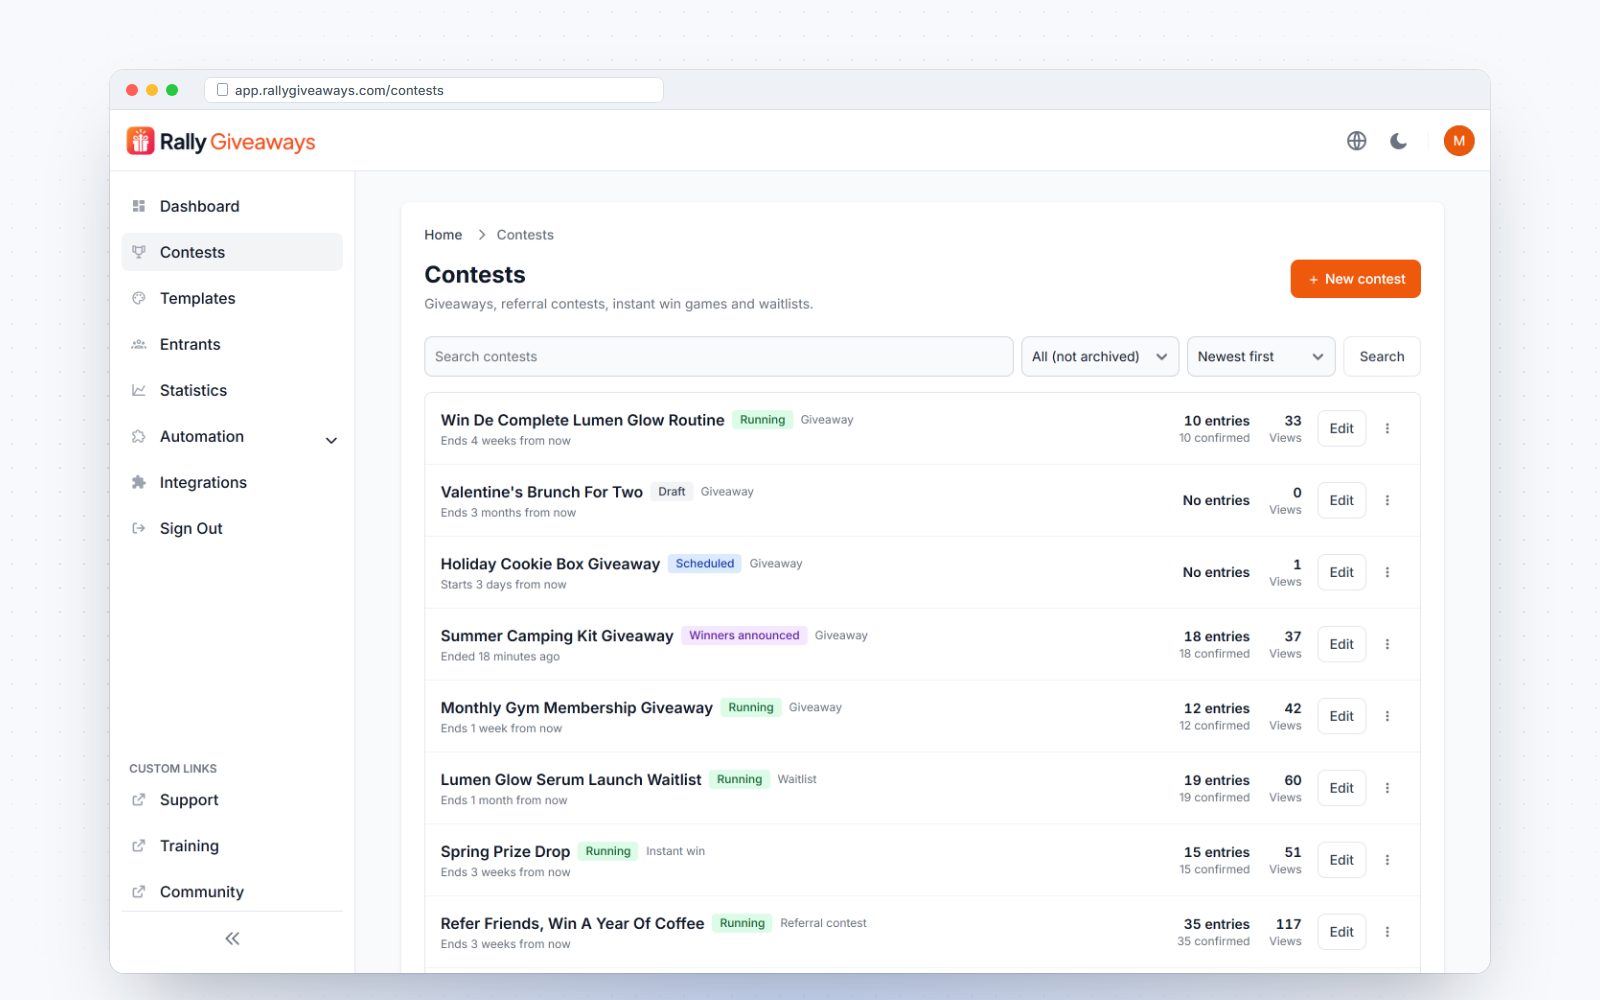
Task: Focus the Search contests input field
Action: (718, 356)
